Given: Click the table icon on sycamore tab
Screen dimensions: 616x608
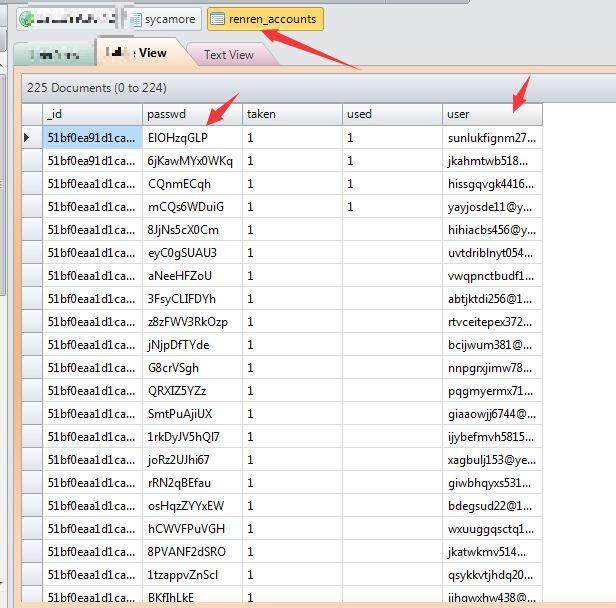Looking at the screenshot, I should [x=136, y=19].
